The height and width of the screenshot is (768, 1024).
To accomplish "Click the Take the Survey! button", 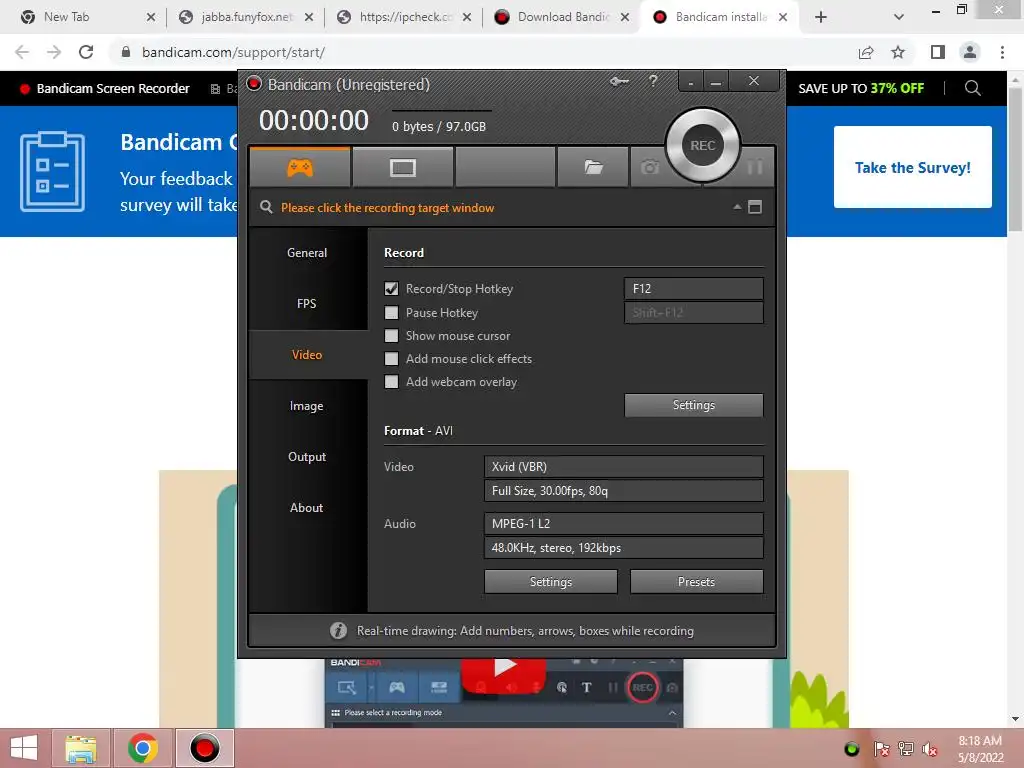I will coord(912,167).
